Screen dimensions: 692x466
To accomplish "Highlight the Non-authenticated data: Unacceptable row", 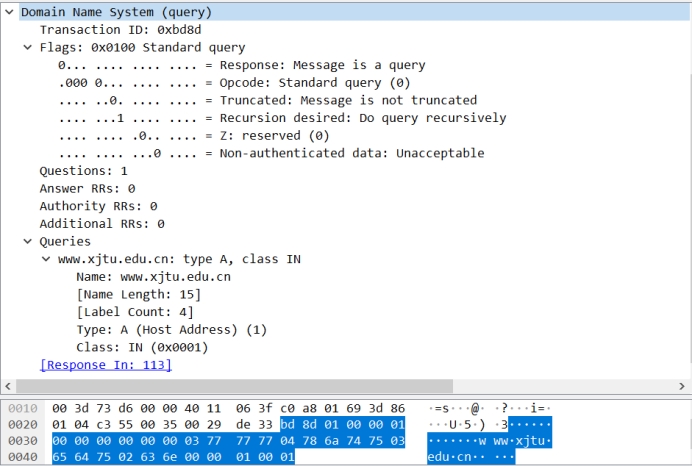I will pyautogui.click(x=270, y=154).
